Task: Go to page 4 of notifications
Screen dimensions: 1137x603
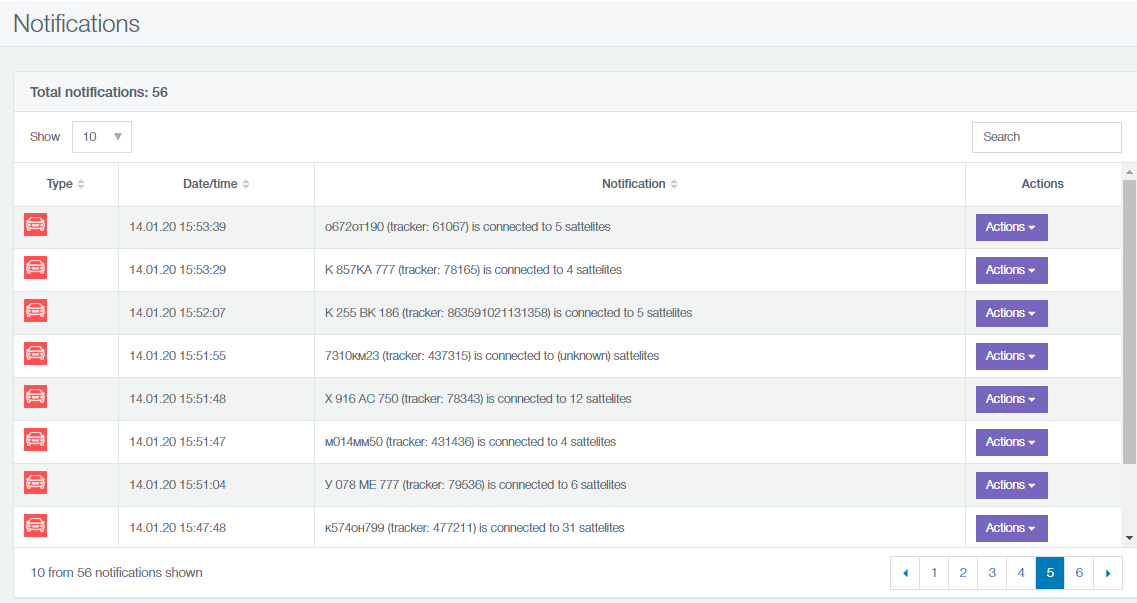Action: pyautogui.click(x=1021, y=573)
